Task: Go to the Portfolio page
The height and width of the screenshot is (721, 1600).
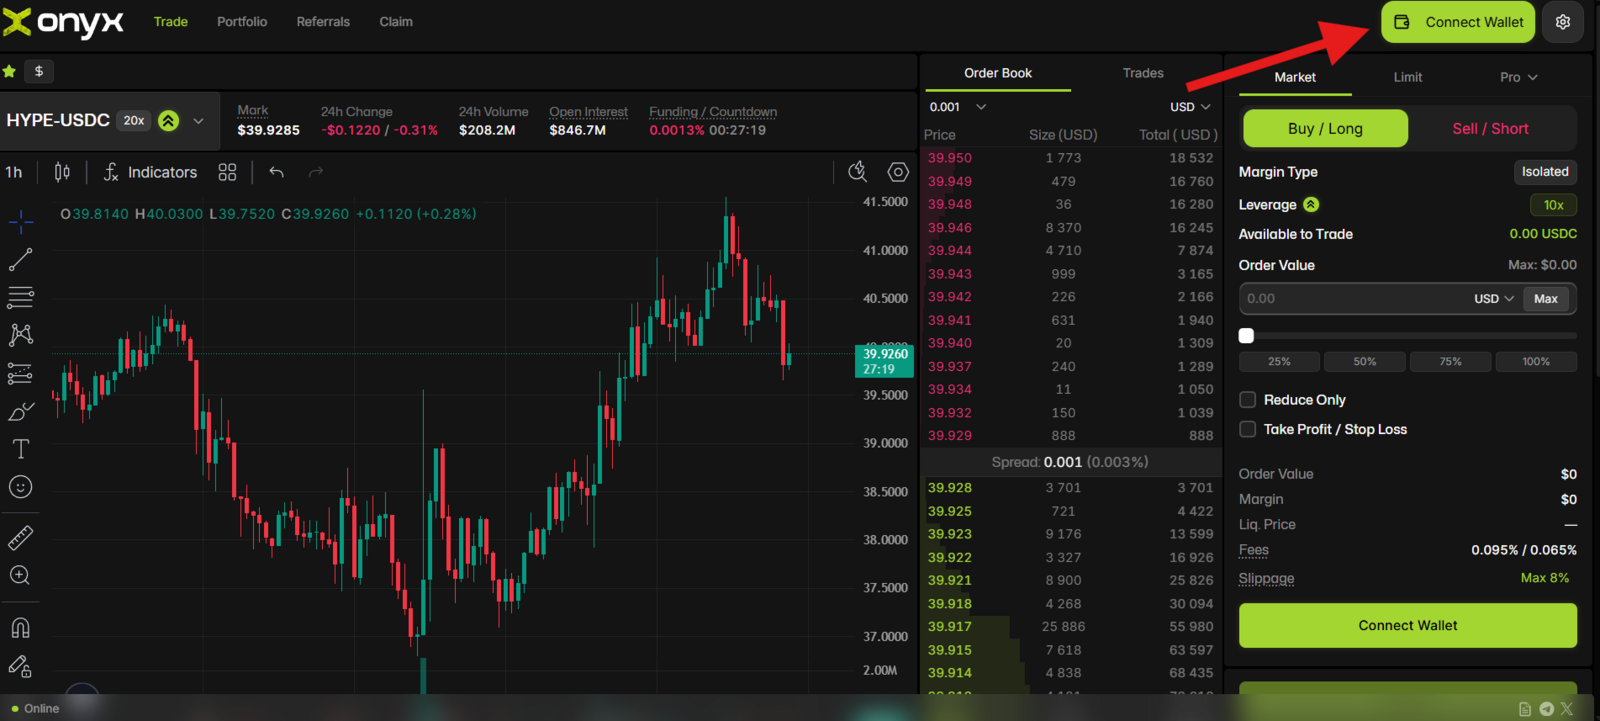Action: (x=242, y=21)
